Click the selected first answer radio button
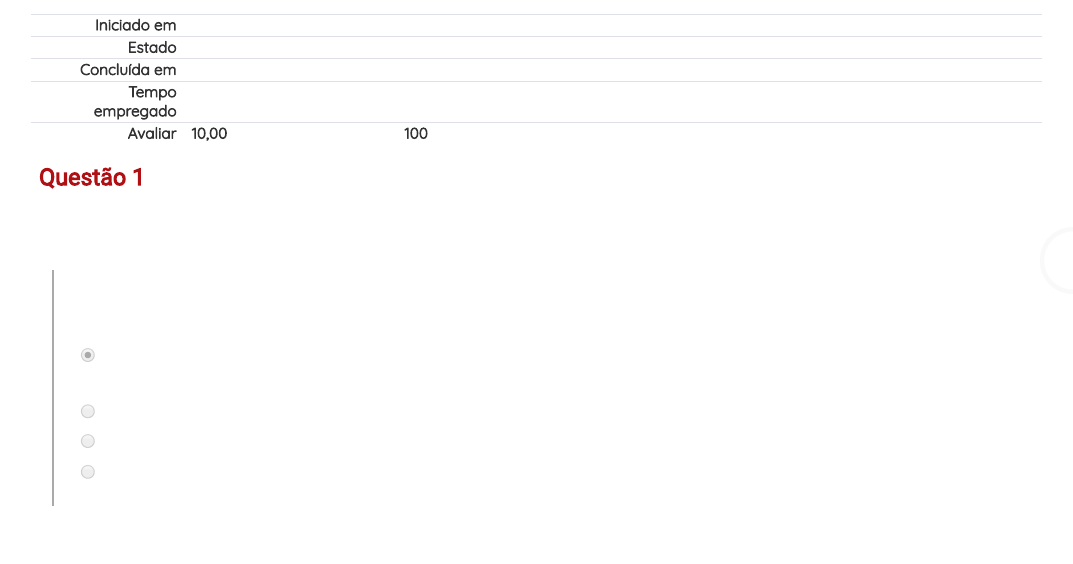Image resolution: width=1073 pixels, height=564 pixels. point(88,355)
